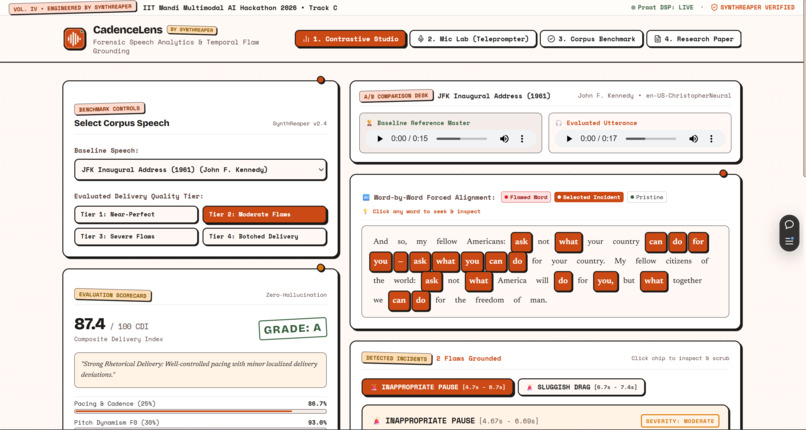Open the 3. Corpus Benchmark tab
Screen dimensions: 806x430
pos(592,39)
